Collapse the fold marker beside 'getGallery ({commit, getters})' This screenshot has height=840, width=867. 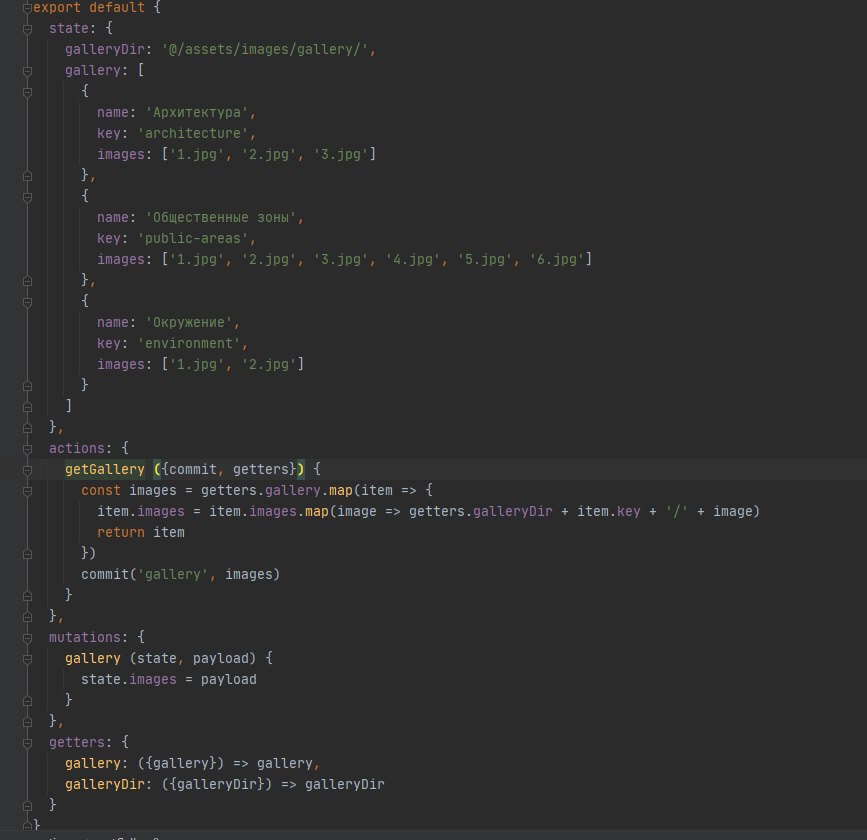tap(27, 470)
